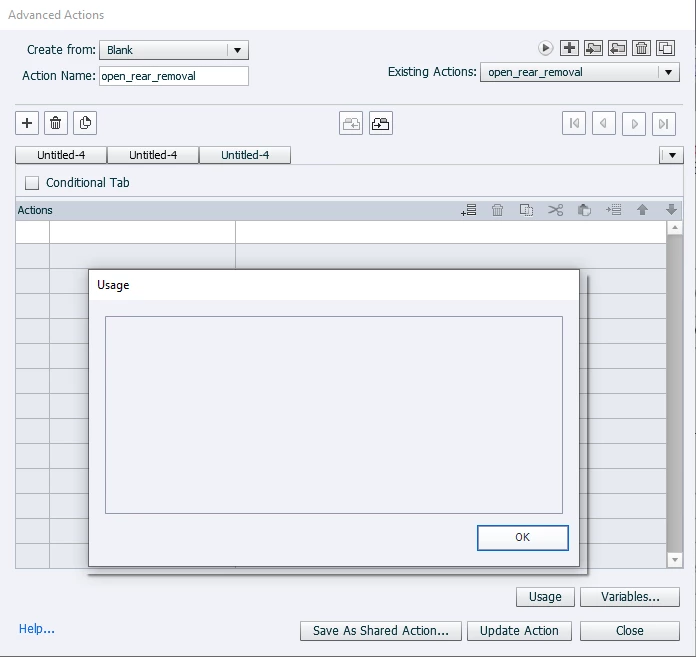Viewport: 696px width, 657px height.
Task: Click the actions list scroll down arrow
Action: click(675, 560)
